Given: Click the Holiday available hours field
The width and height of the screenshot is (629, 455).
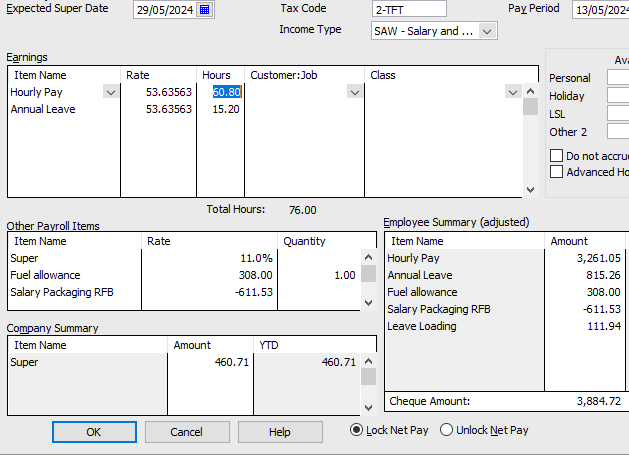Looking at the screenshot, I should [618, 95].
